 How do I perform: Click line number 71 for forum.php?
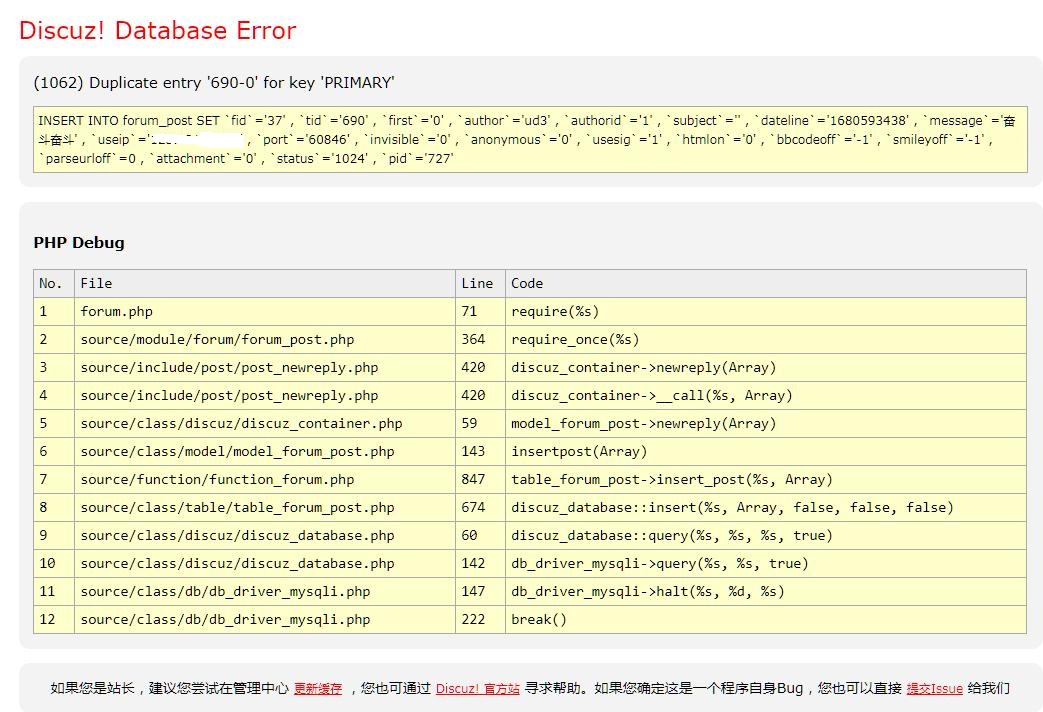tap(480, 311)
